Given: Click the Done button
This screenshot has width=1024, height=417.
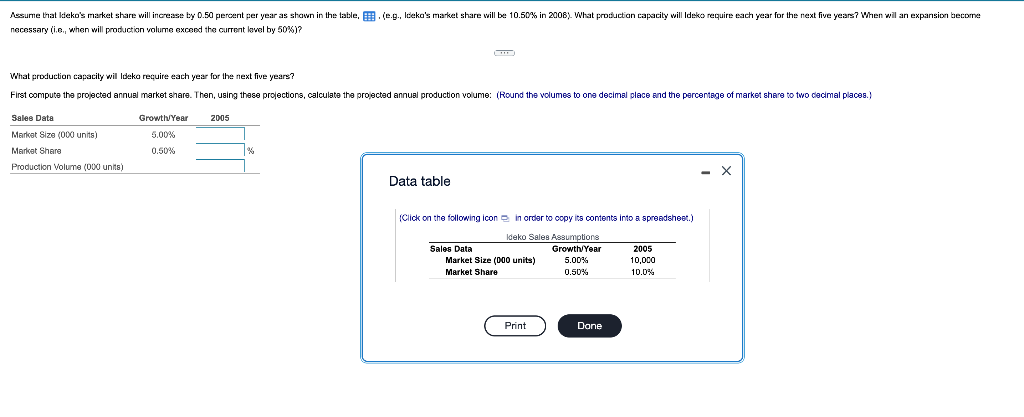Looking at the screenshot, I should click(590, 326).
